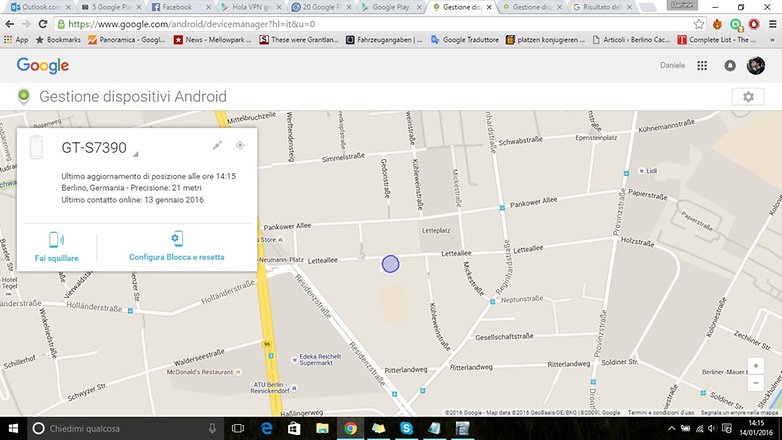Click the flame extension icon
782x440 pixels.
coord(717,24)
